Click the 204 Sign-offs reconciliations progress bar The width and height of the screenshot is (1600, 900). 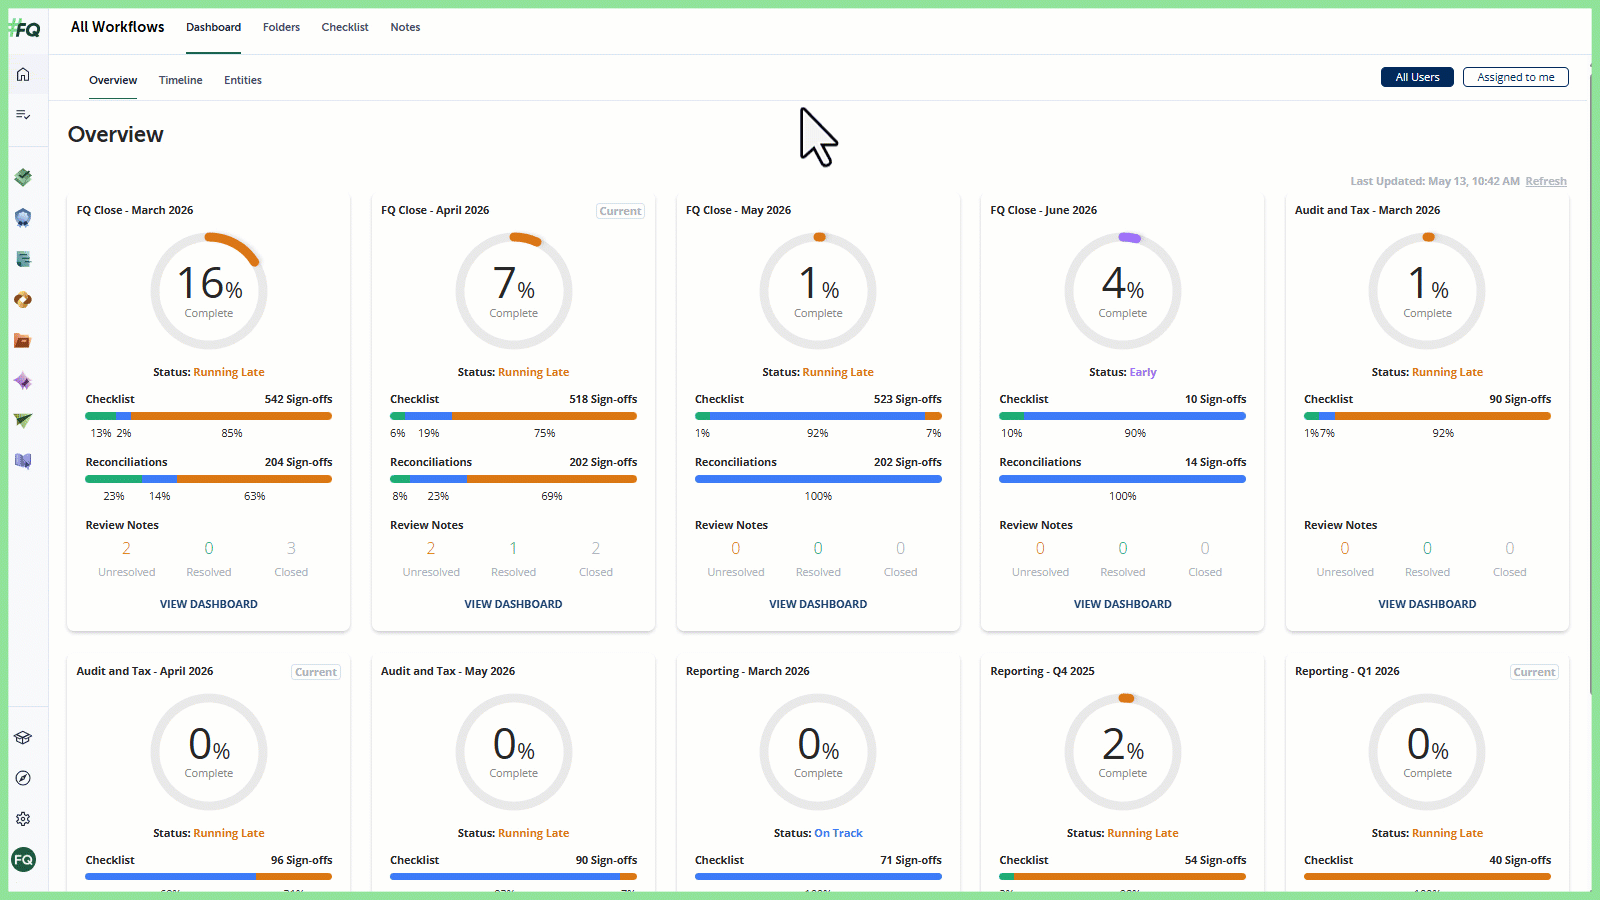(x=209, y=479)
